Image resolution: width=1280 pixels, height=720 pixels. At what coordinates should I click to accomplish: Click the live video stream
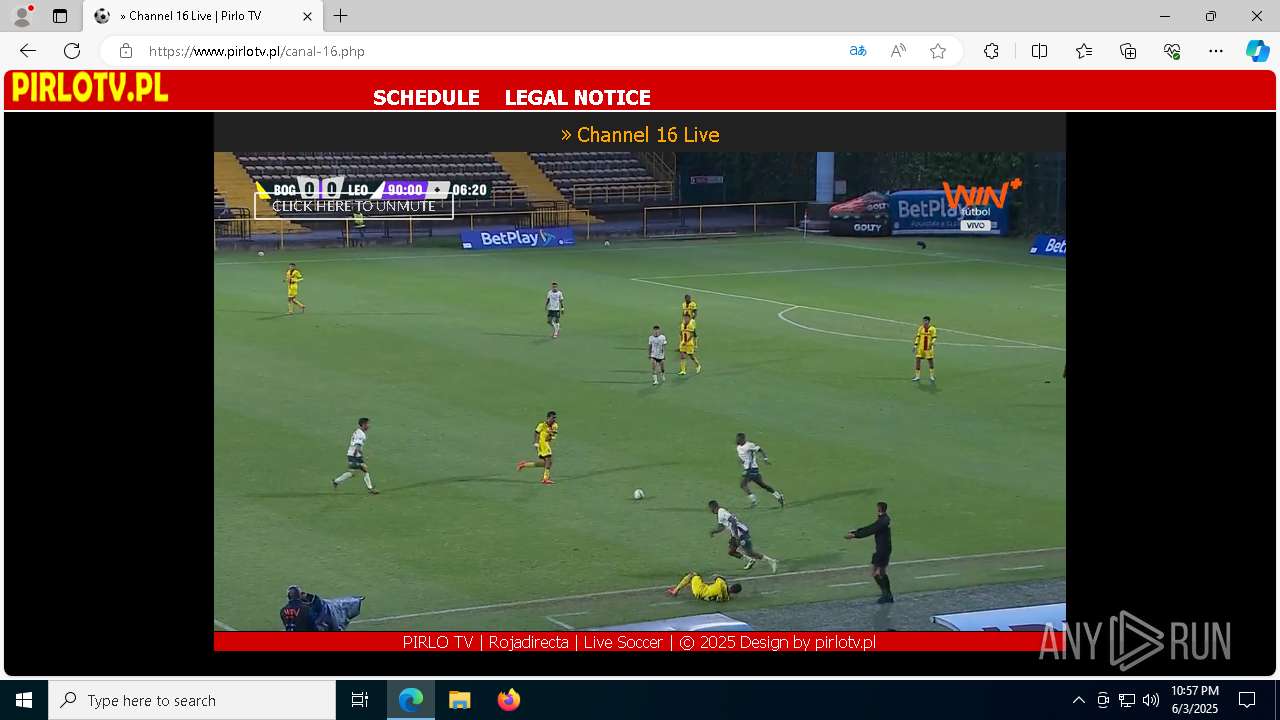click(x=640, y=391)
